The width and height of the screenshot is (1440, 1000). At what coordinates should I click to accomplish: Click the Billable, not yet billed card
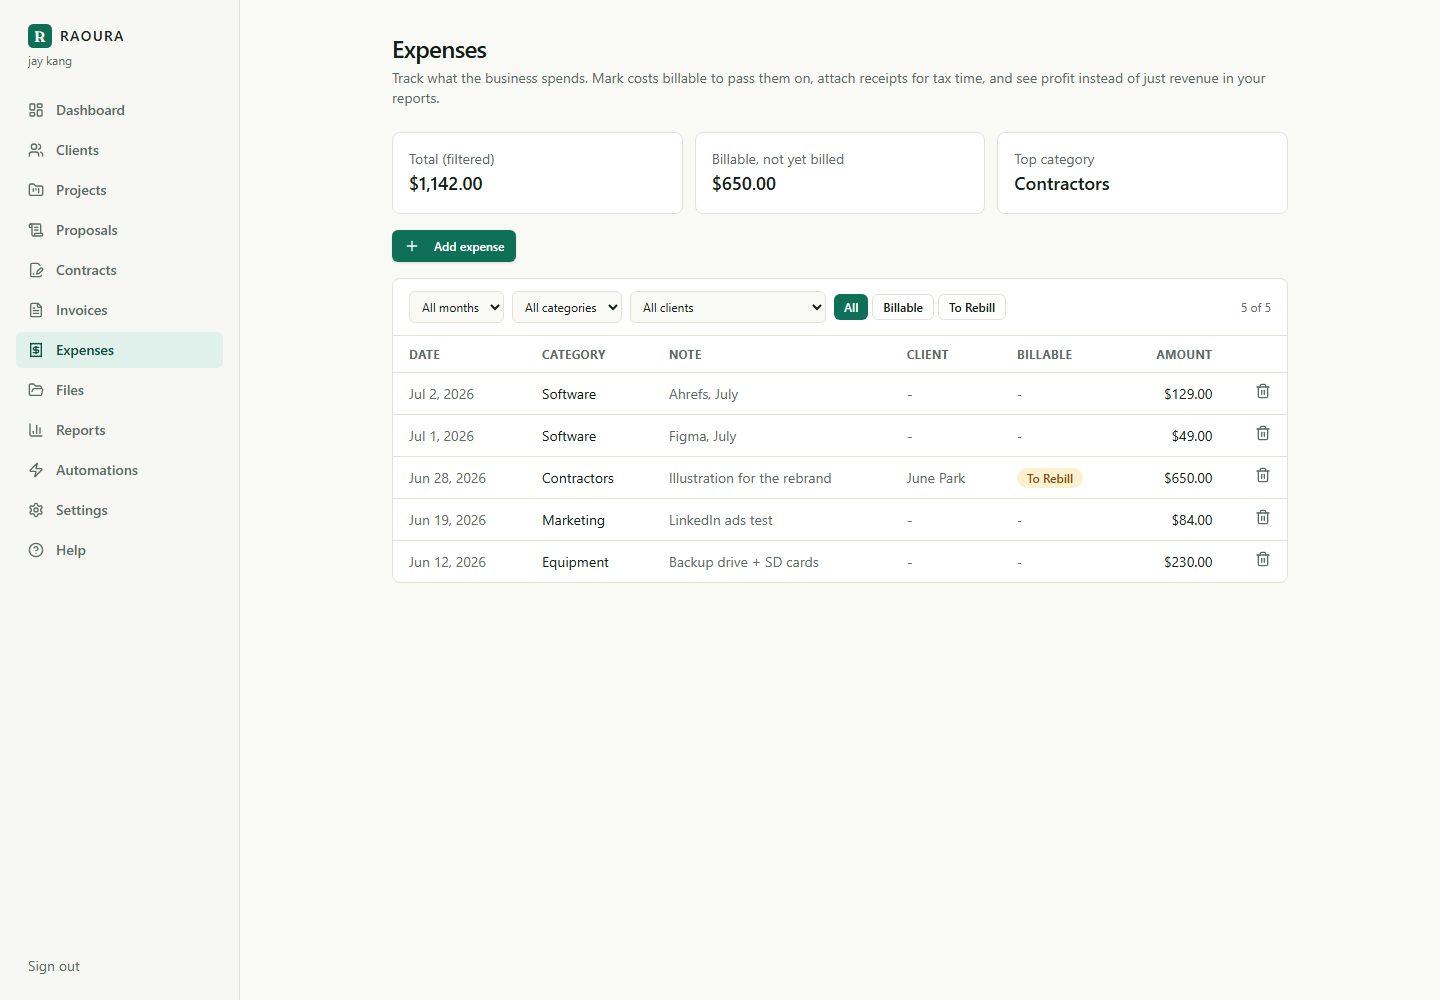pos(840,173)
